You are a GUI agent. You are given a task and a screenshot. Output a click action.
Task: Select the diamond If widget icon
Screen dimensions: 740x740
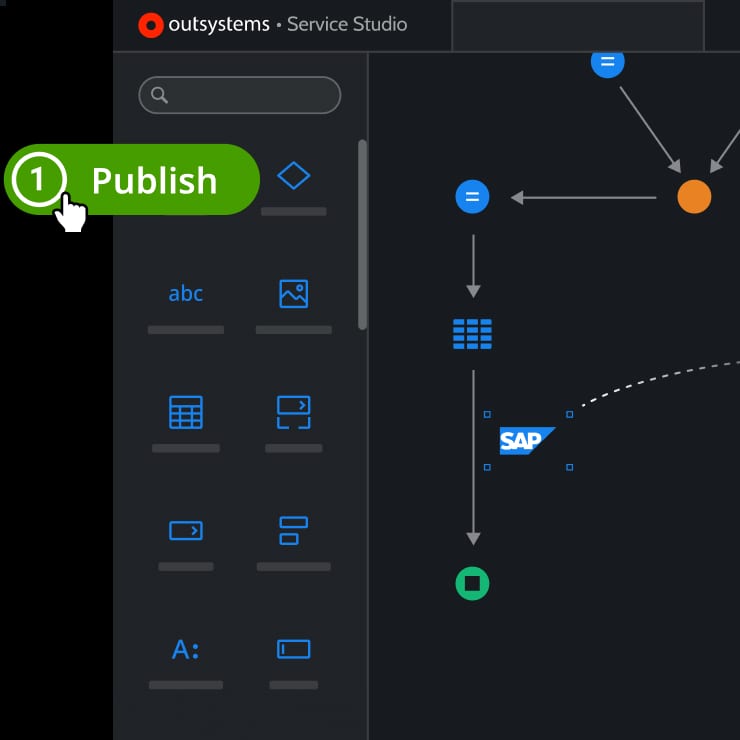pos(293,176)
